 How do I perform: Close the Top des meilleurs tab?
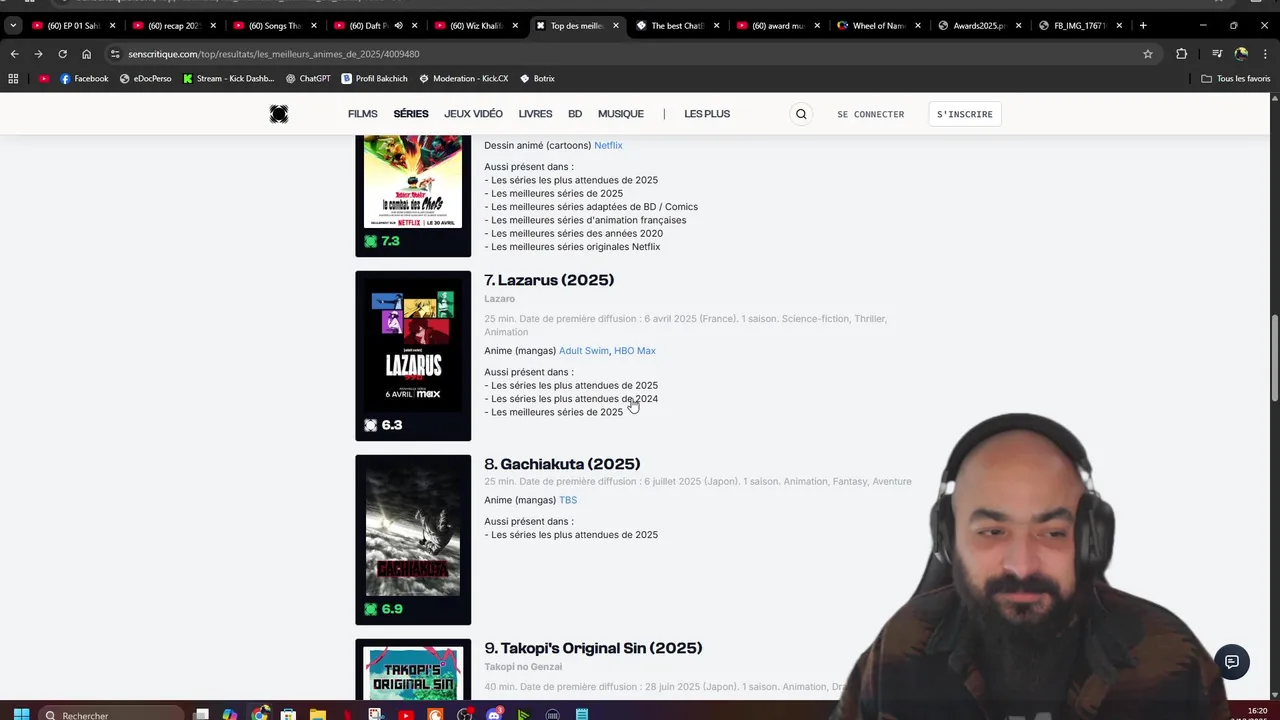(x=616, y=25)
